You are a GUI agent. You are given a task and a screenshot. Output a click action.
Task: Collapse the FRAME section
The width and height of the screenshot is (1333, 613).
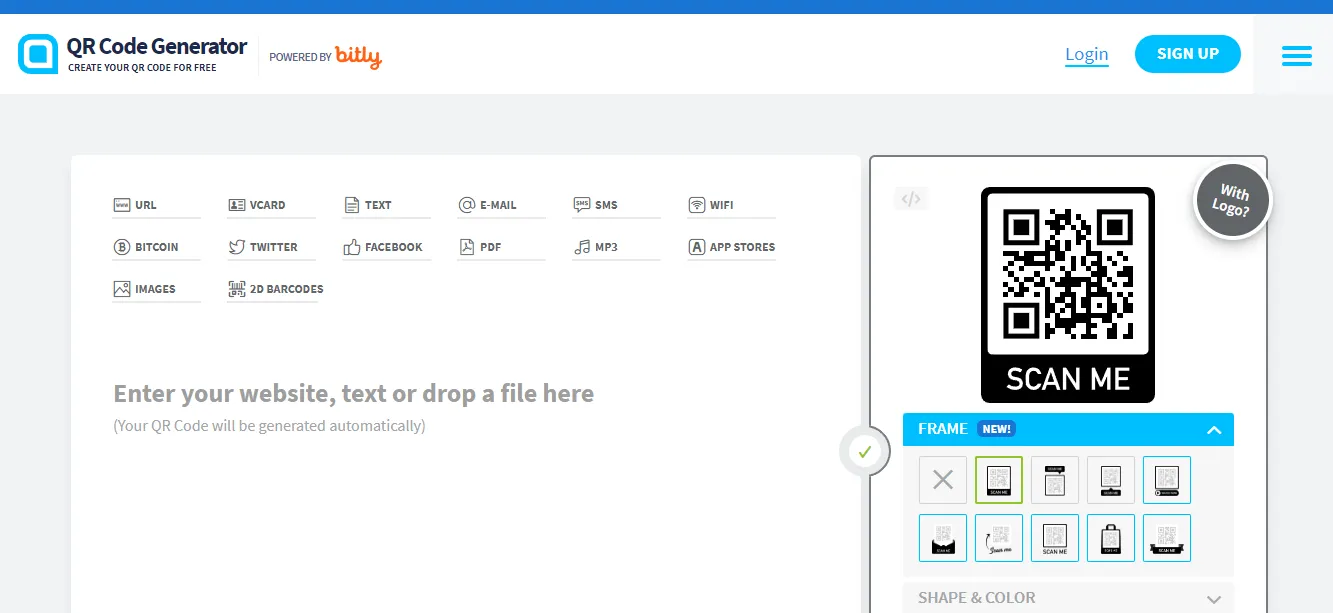1213,430
